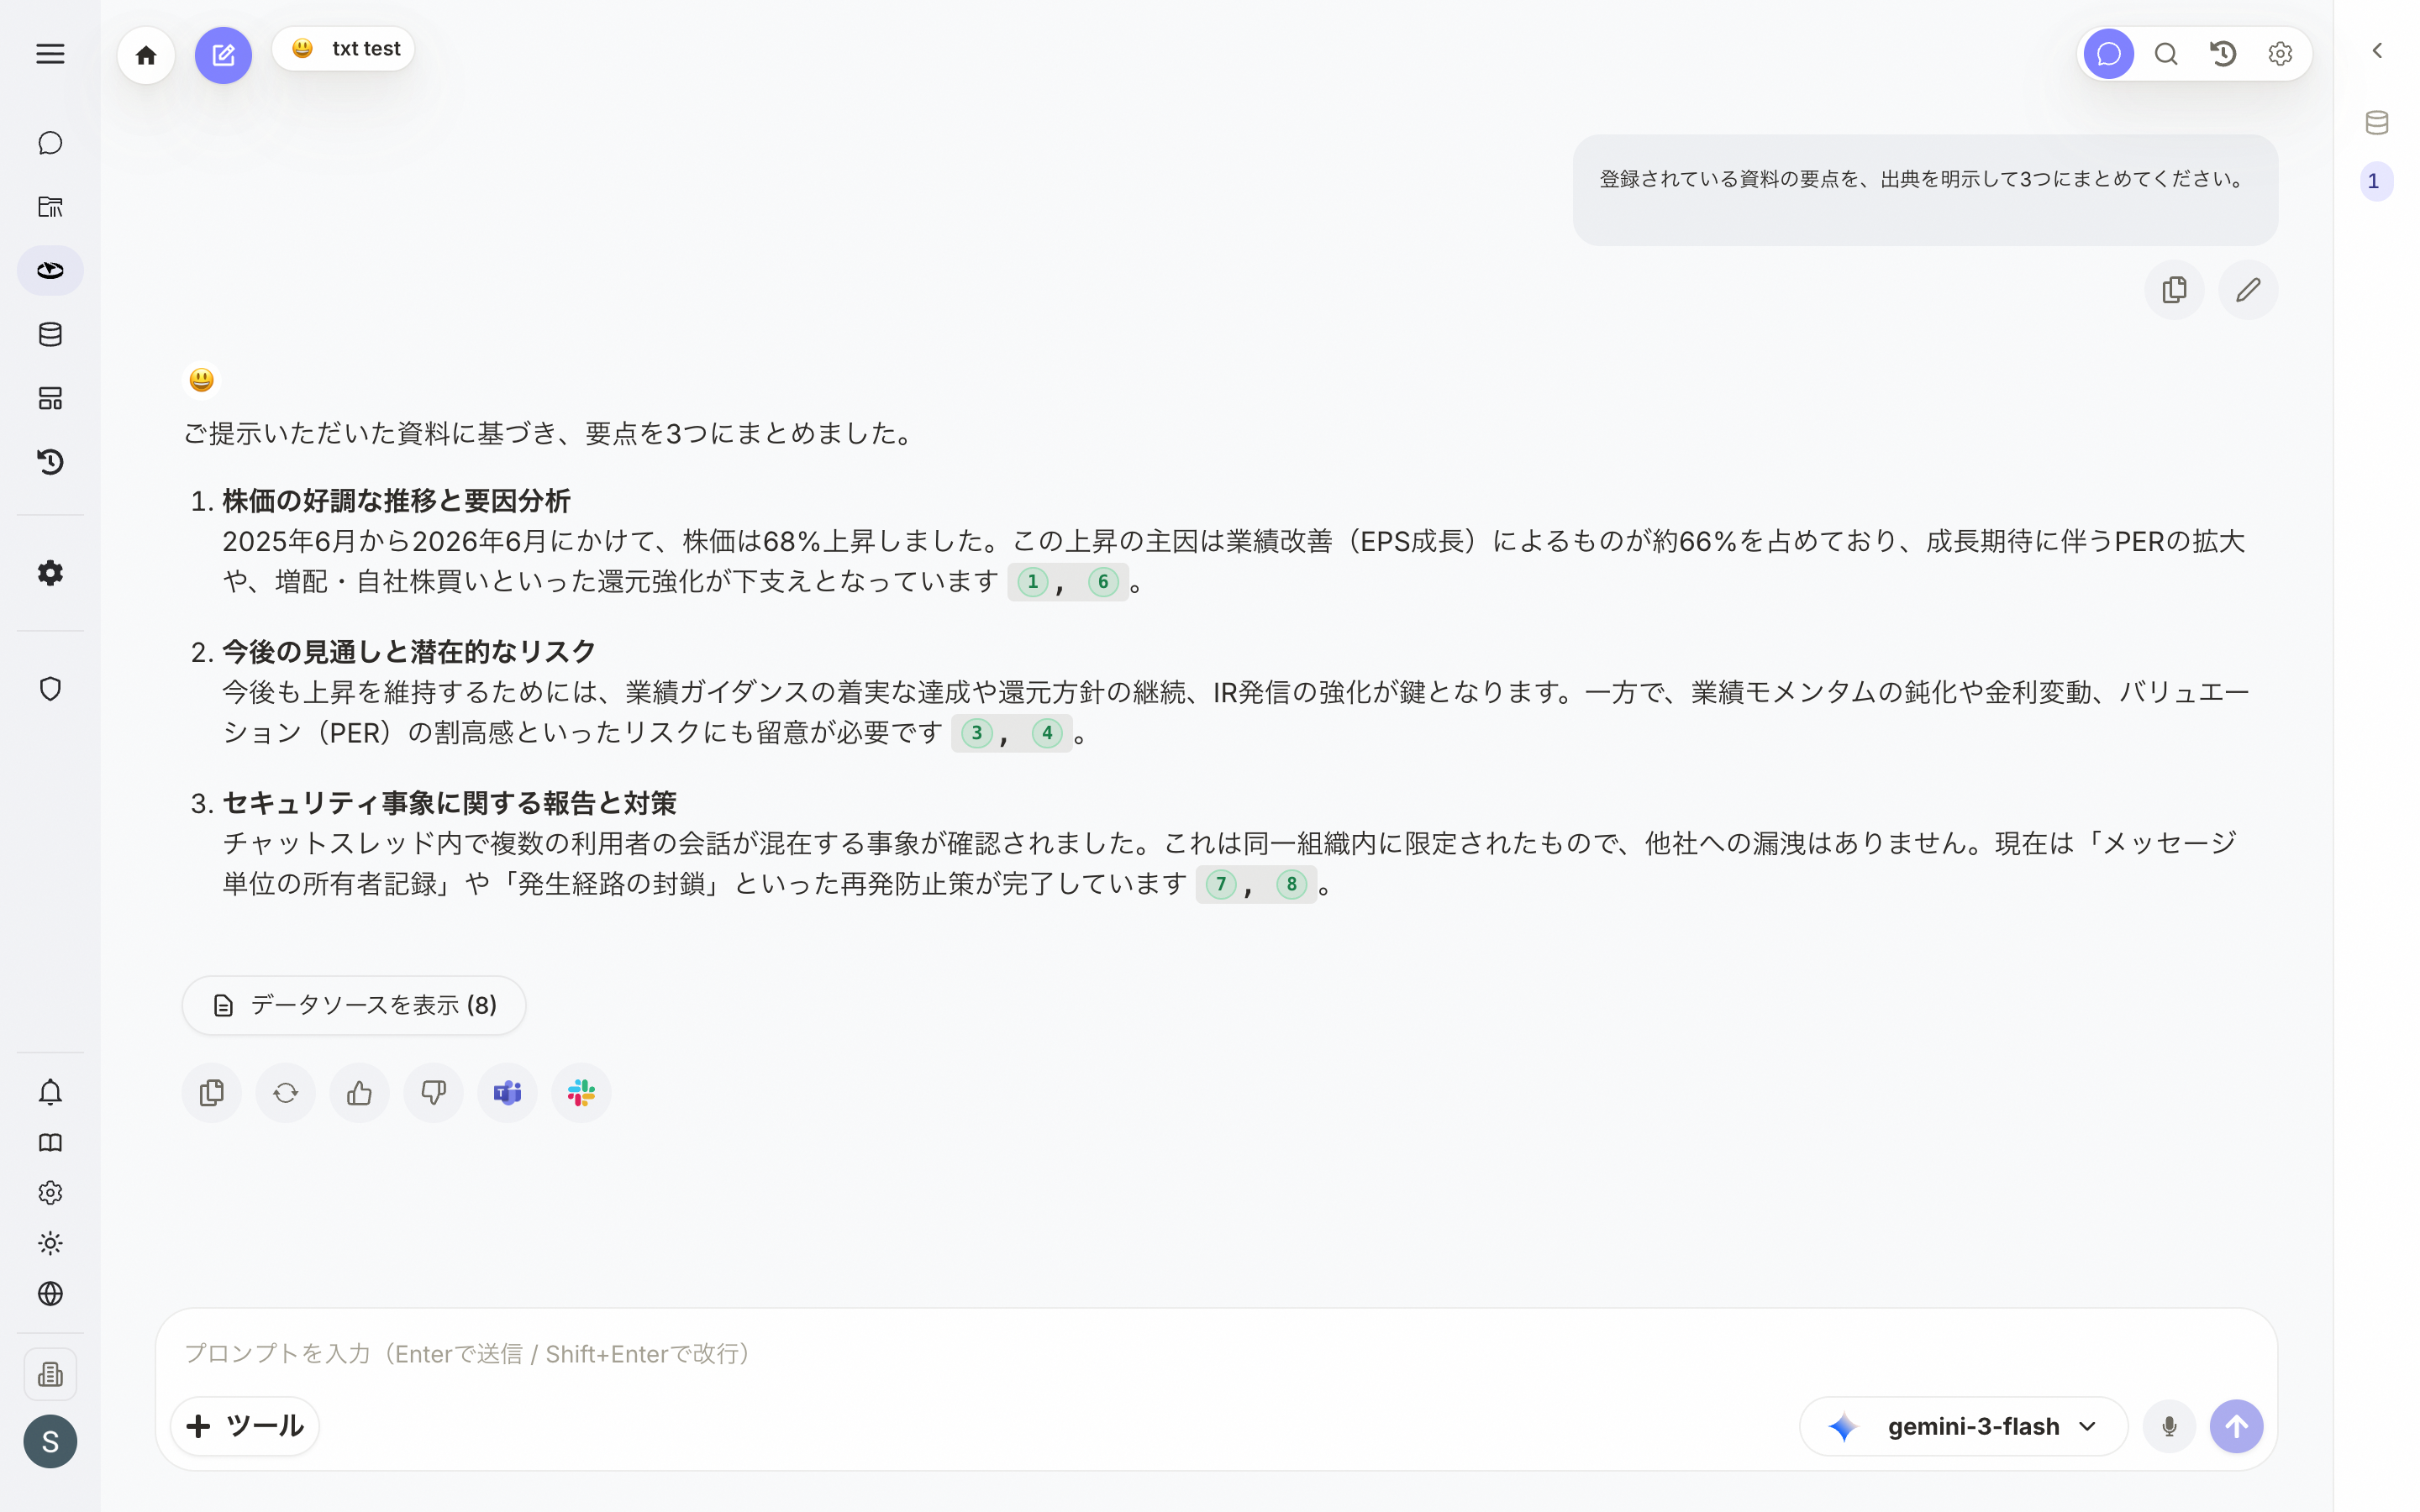
Task: Open the shield security icon
Action: pos(50,689)
